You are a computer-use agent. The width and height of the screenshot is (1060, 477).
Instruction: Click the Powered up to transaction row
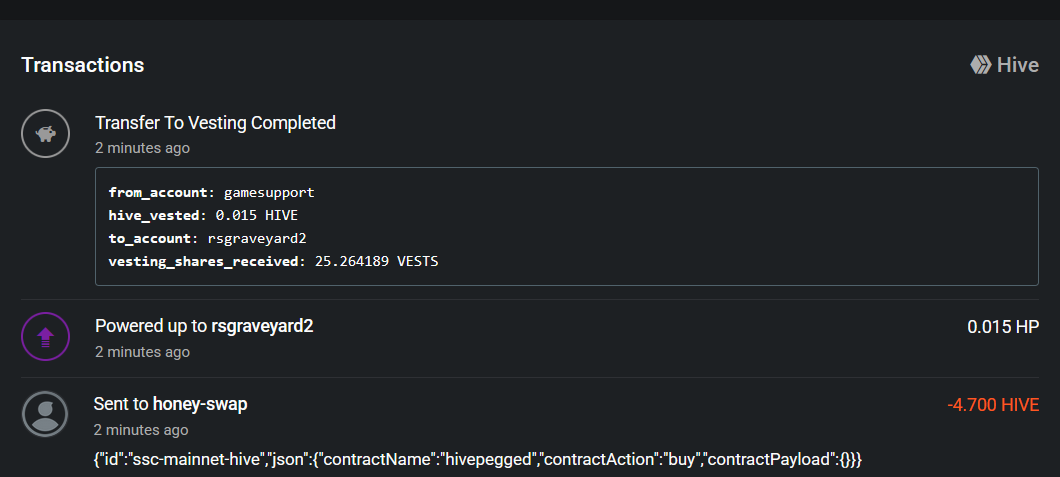pyautogui.click(x=530, y=338)
